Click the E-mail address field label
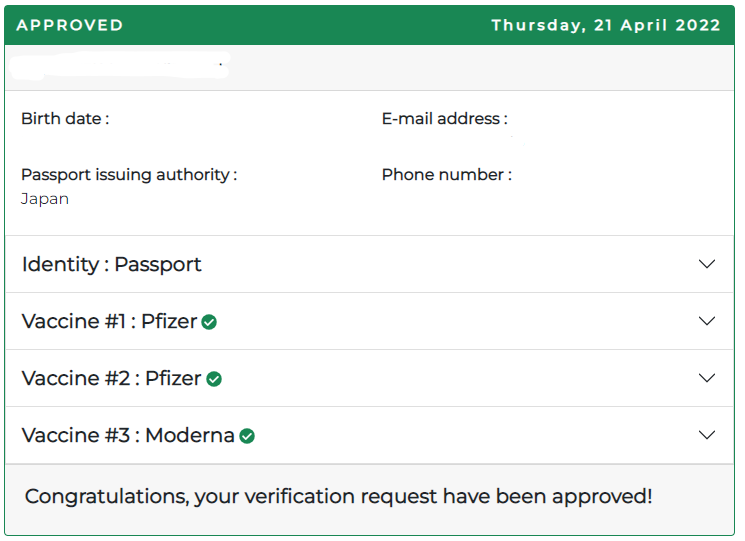The height and width of the screenshot is (541, 745). coord(445,118)
